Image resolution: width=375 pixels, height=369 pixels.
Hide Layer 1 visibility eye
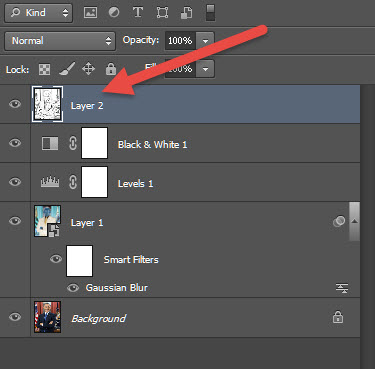15,221
